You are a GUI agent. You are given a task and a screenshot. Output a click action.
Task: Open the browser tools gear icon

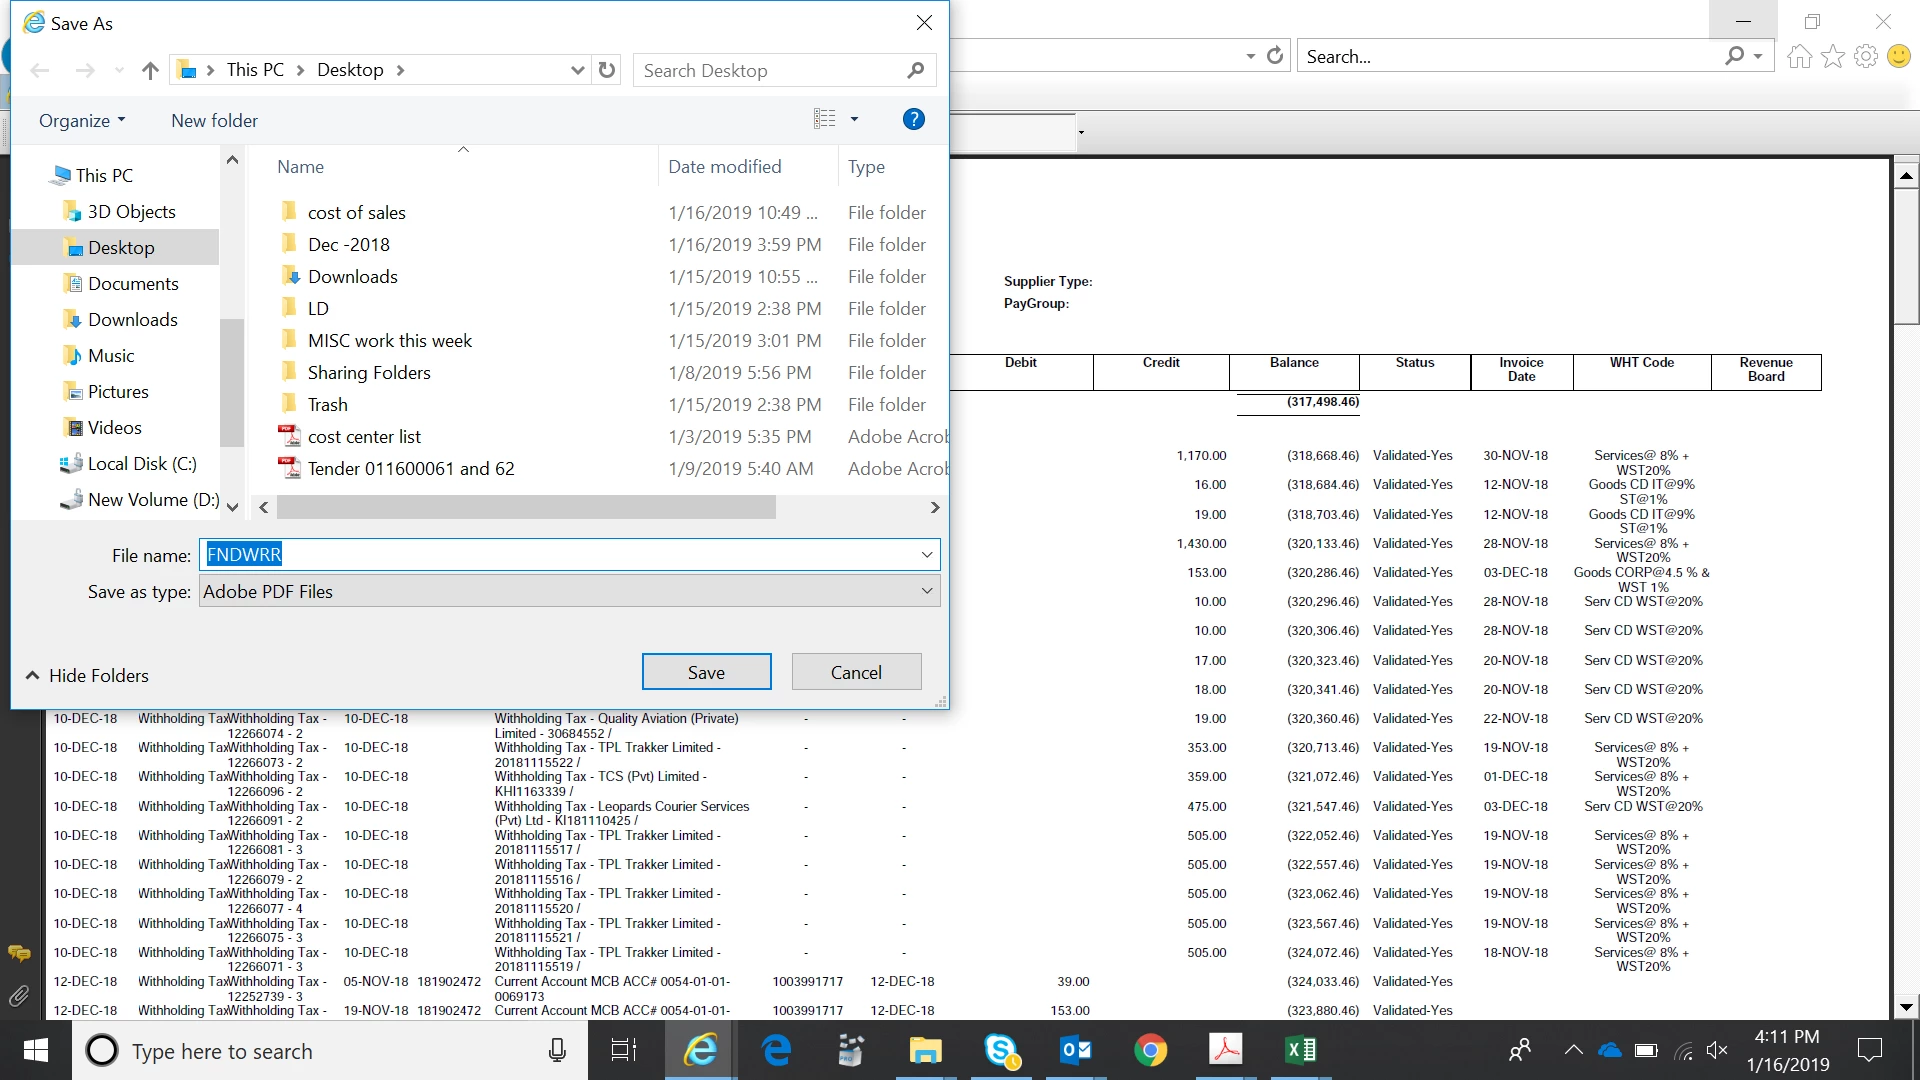1865,57
